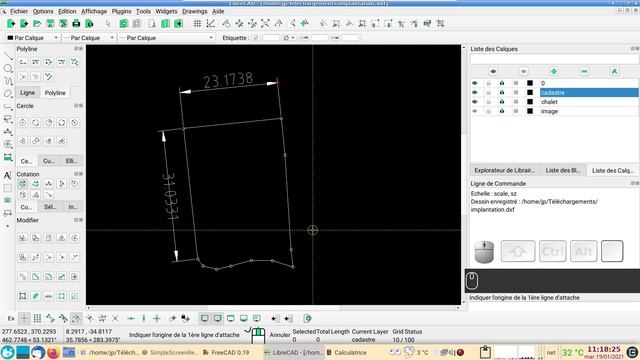Toggle the Exclusive snap 'Ex' button

[x=11, y=318]
